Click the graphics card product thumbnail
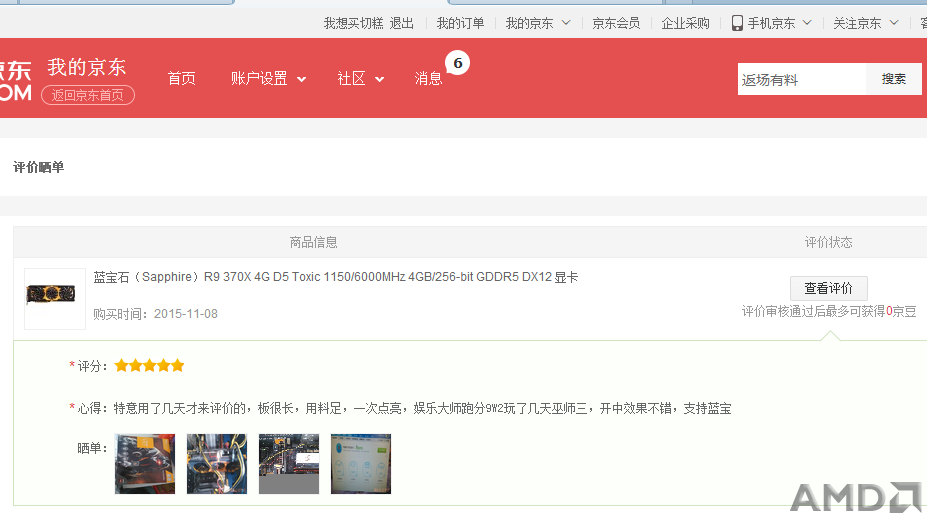Viewport: 927px width, 518px height. (54, 299)
